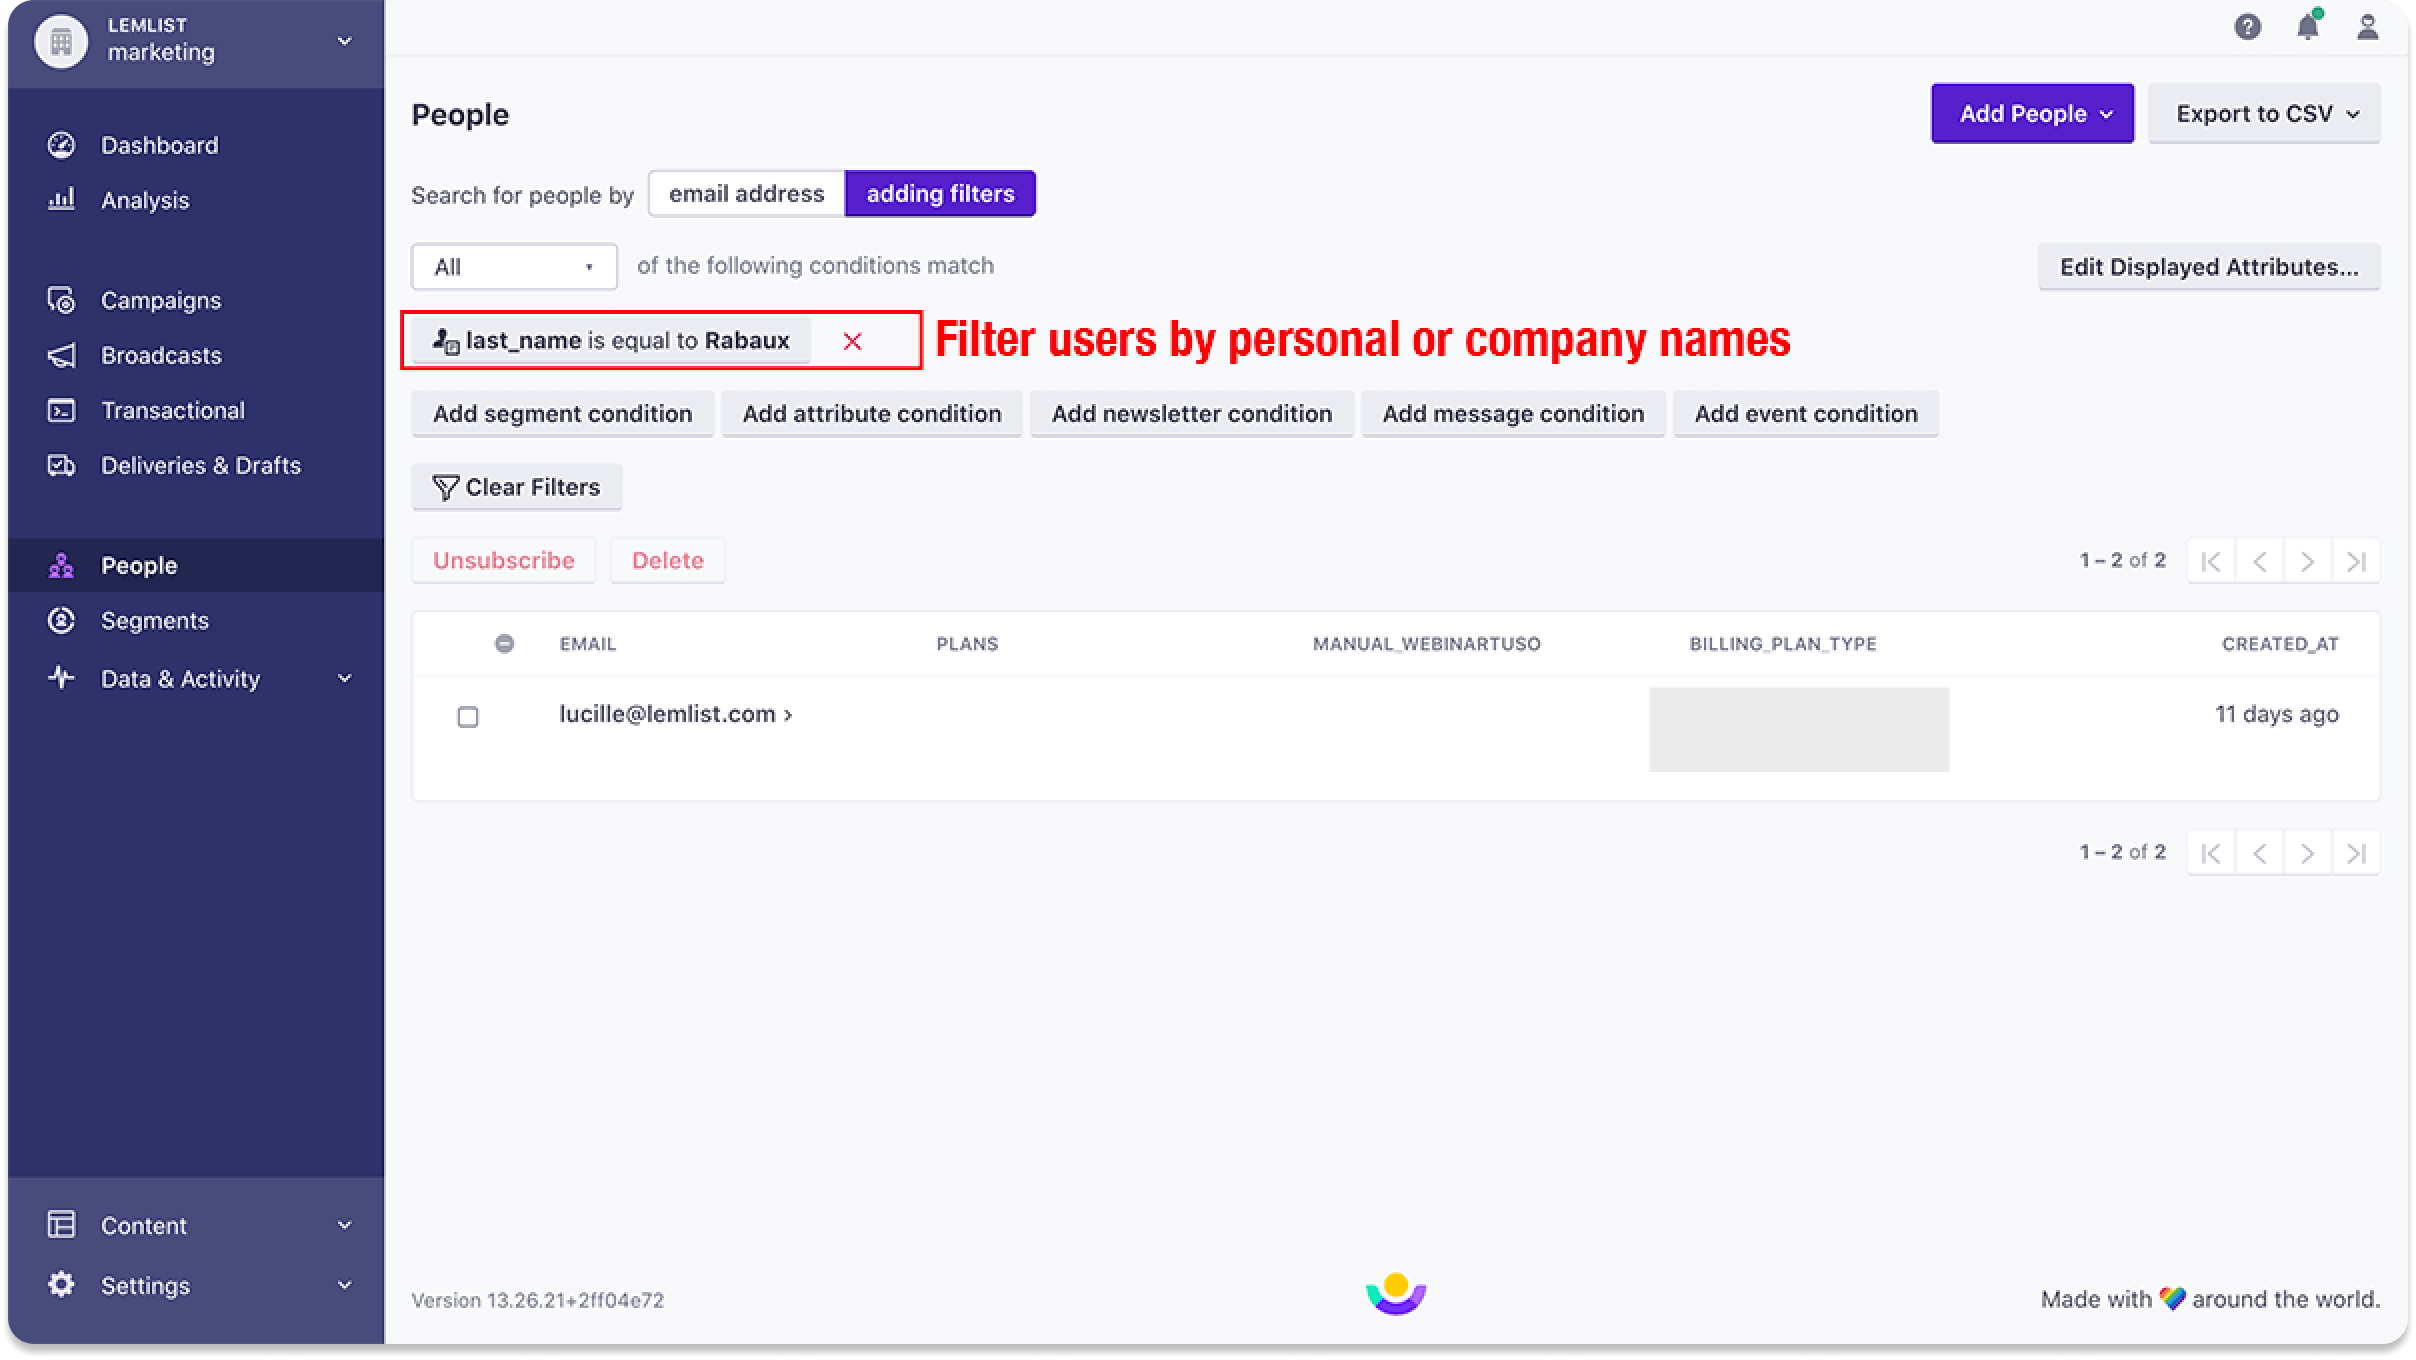The height and width of the screenshot is (1360, 2416).
Task: Open the Dashboard from the sidebar
Action: point(61,144)
